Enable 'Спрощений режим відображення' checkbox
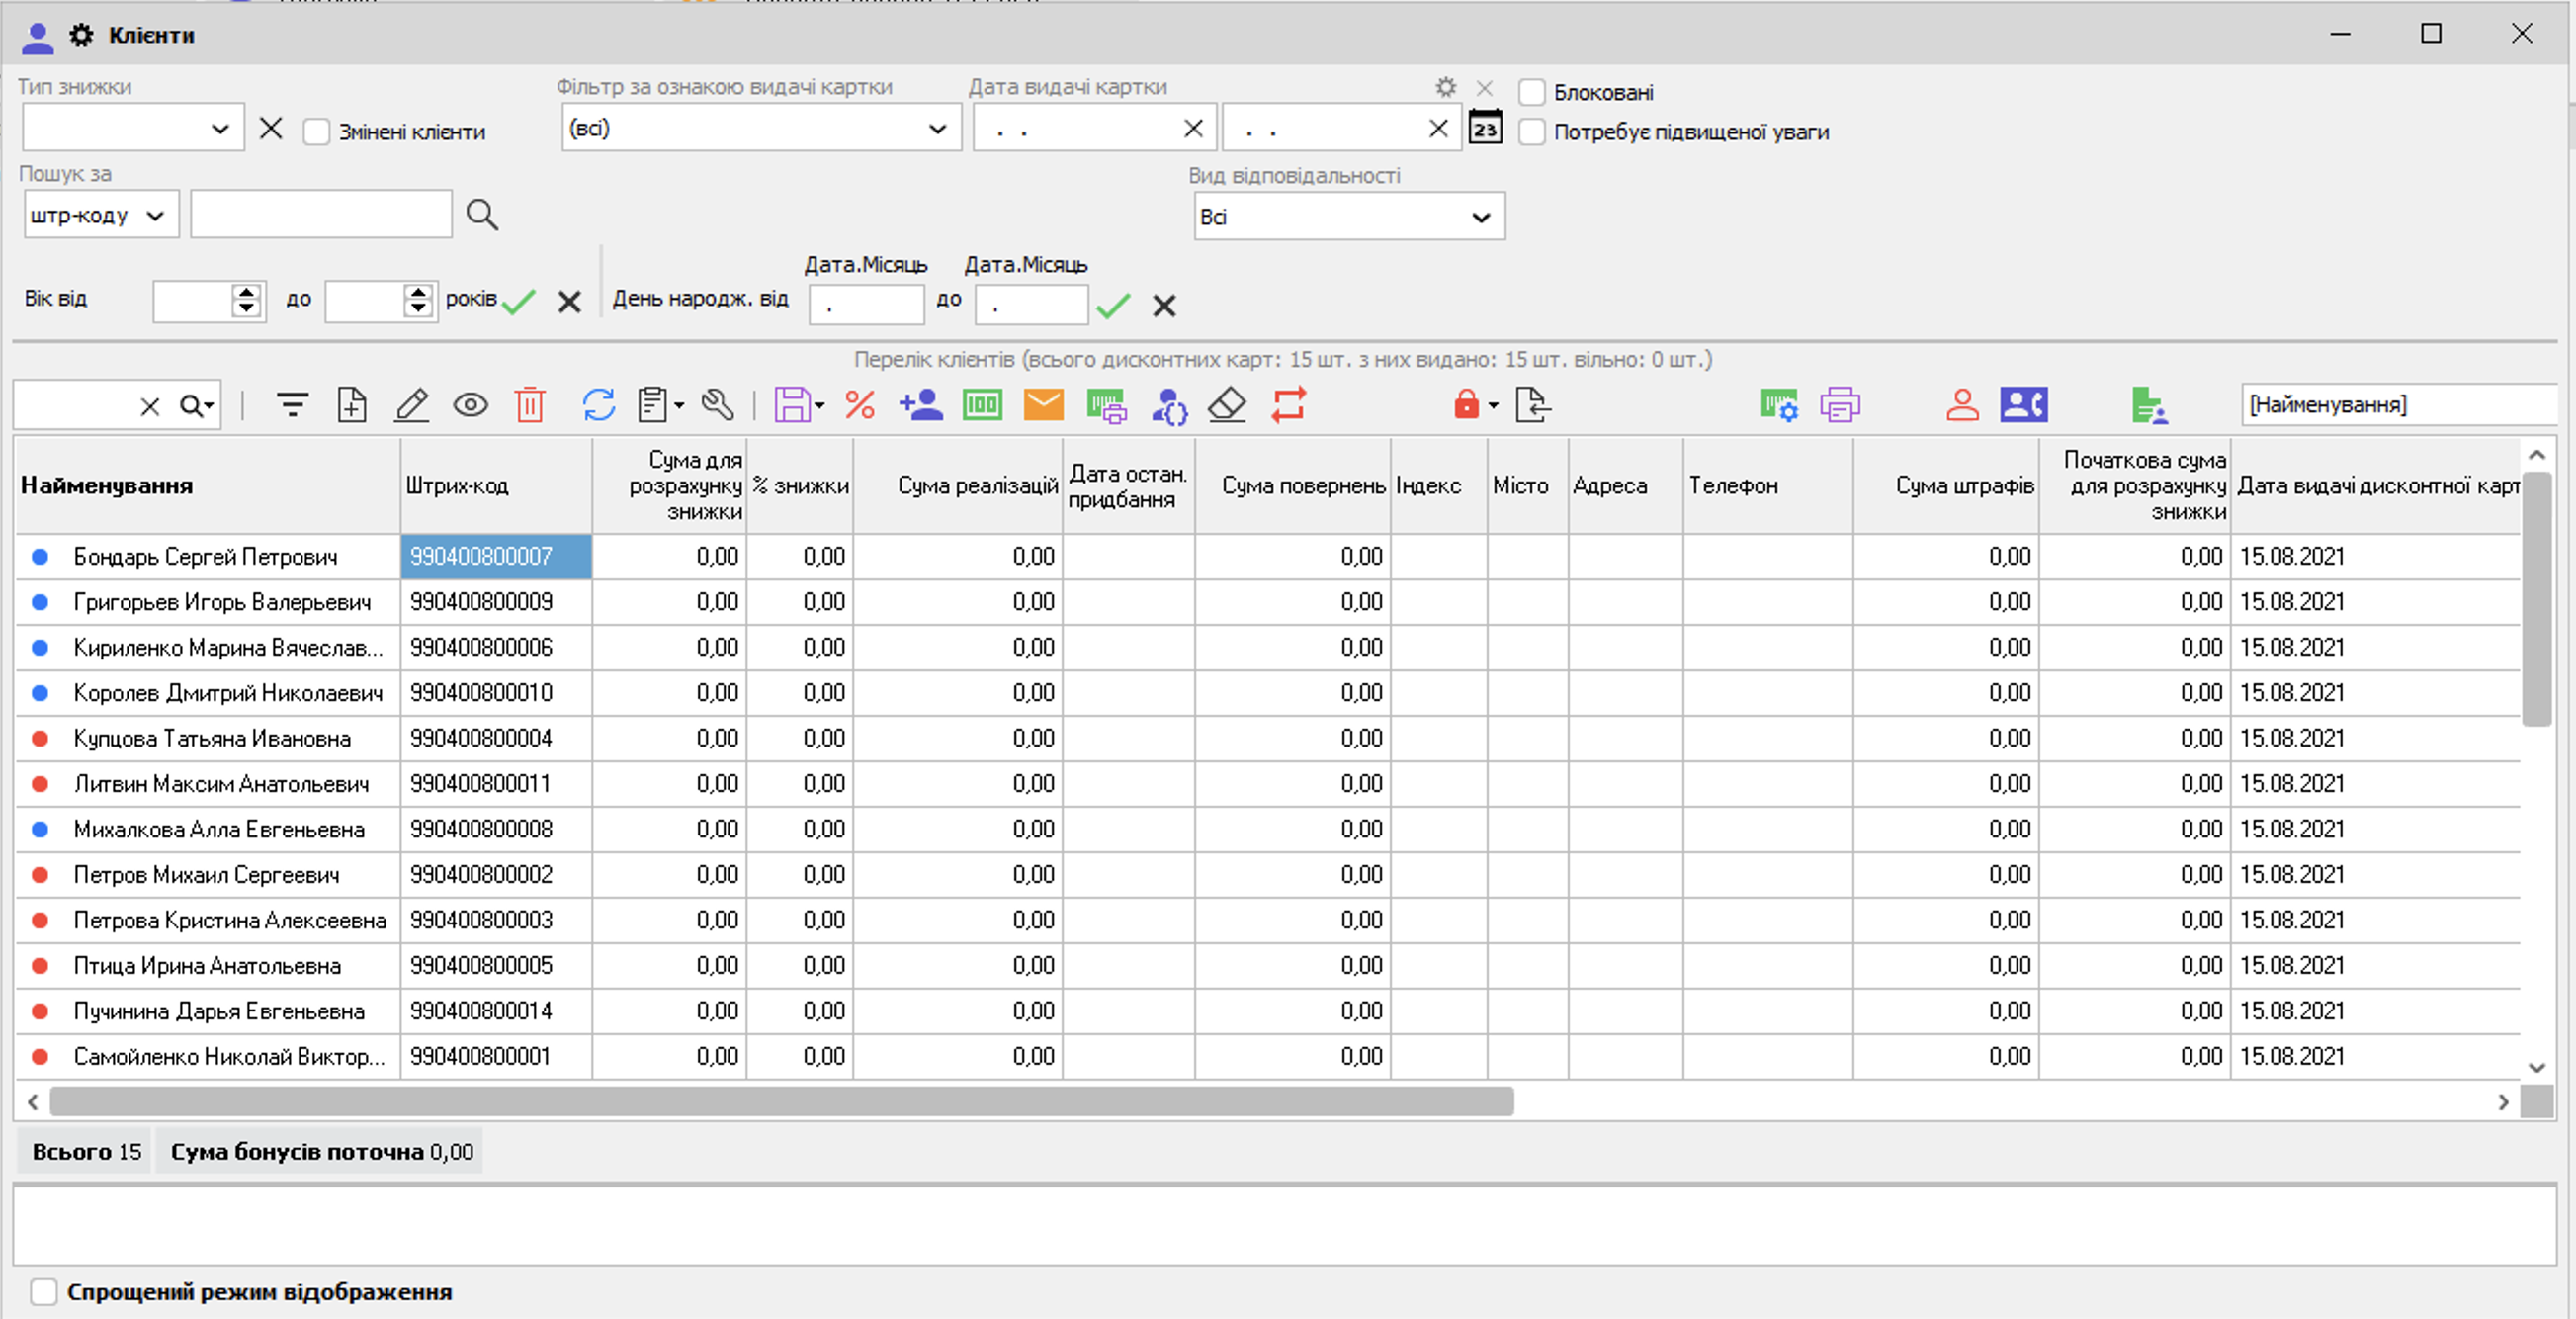Viewport: 2576px width, 1319px height. point(43,1291)
